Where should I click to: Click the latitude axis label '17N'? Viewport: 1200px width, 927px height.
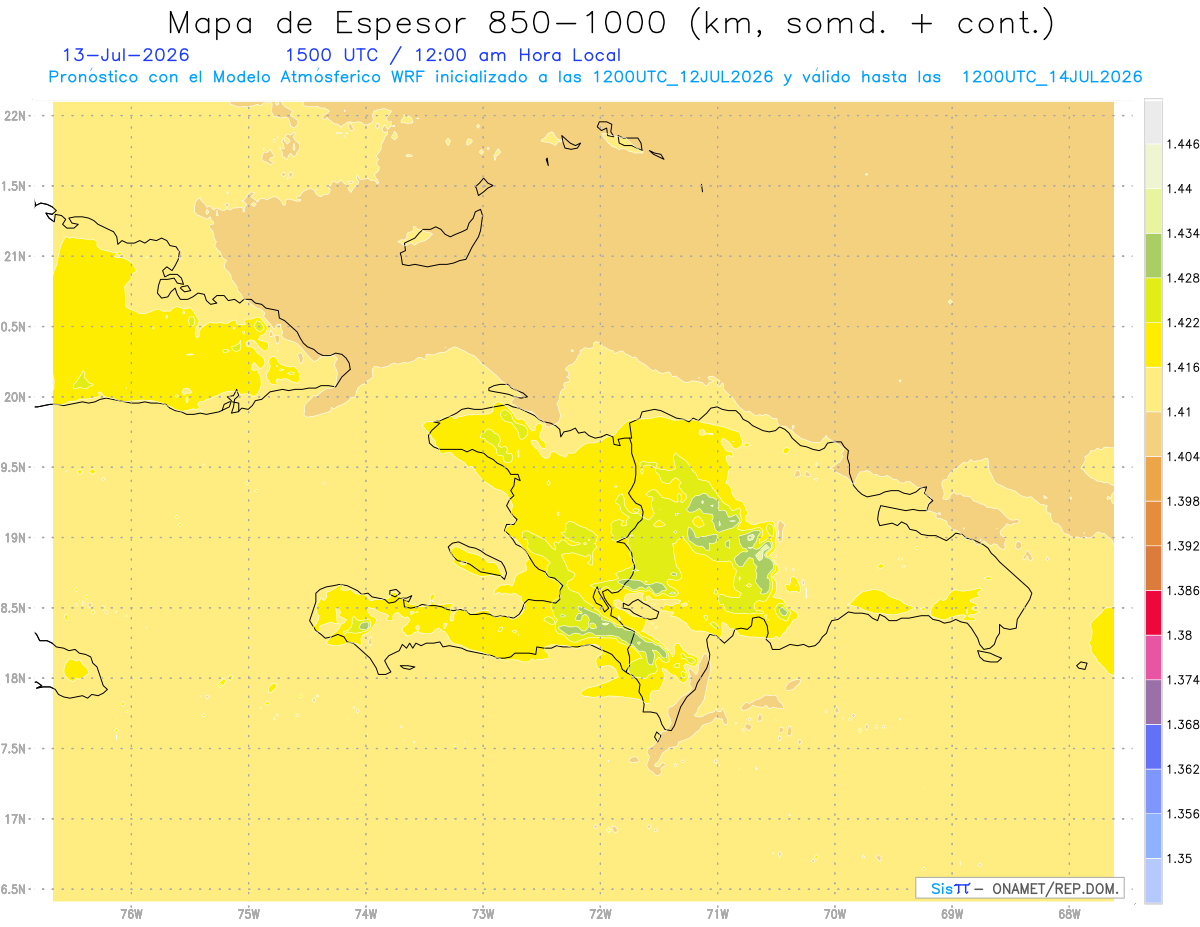[15, 819]
